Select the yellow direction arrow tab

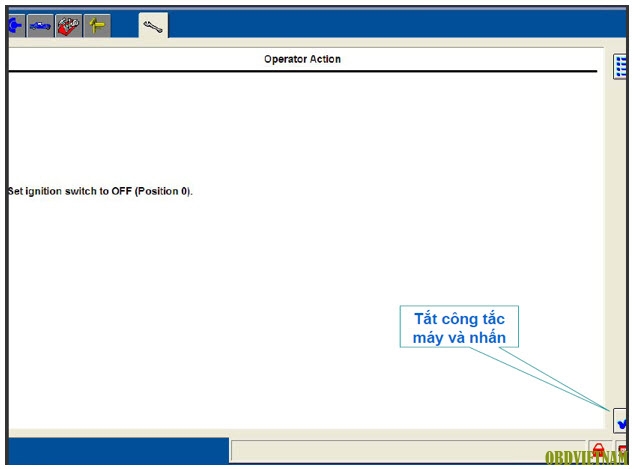(x=97, y=26)
